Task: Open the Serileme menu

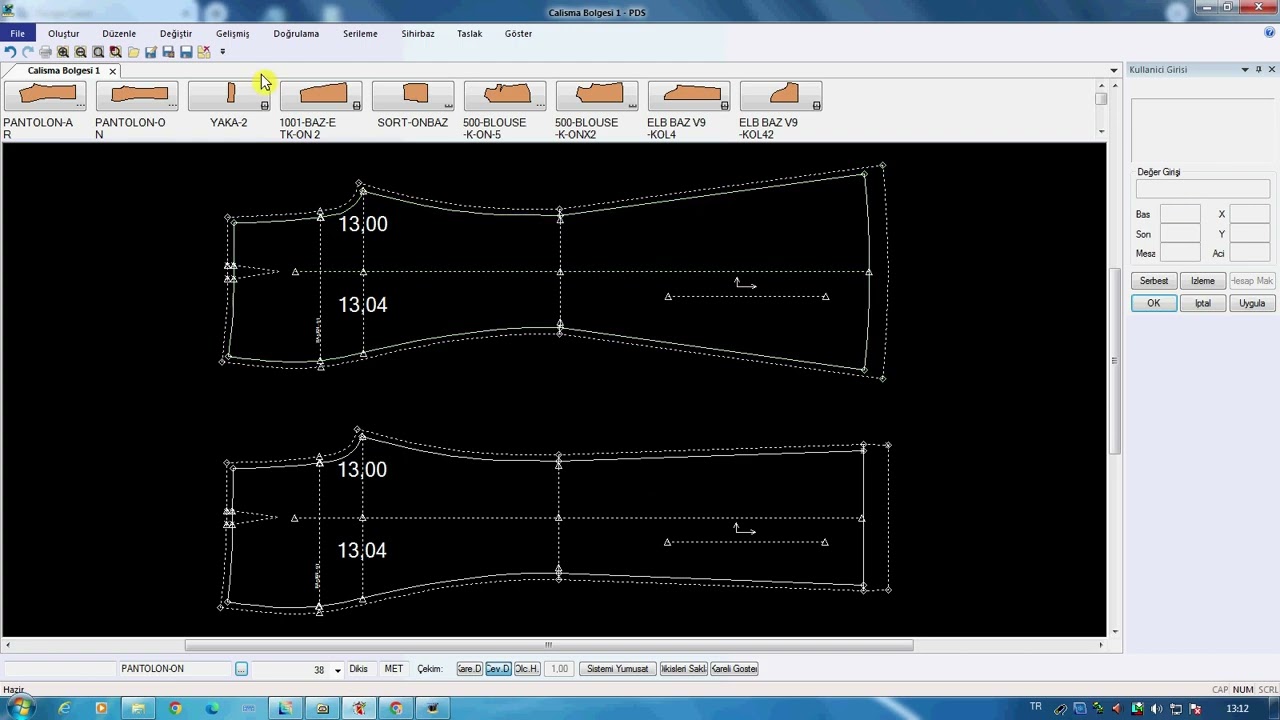Action: (x=360, y=33)
